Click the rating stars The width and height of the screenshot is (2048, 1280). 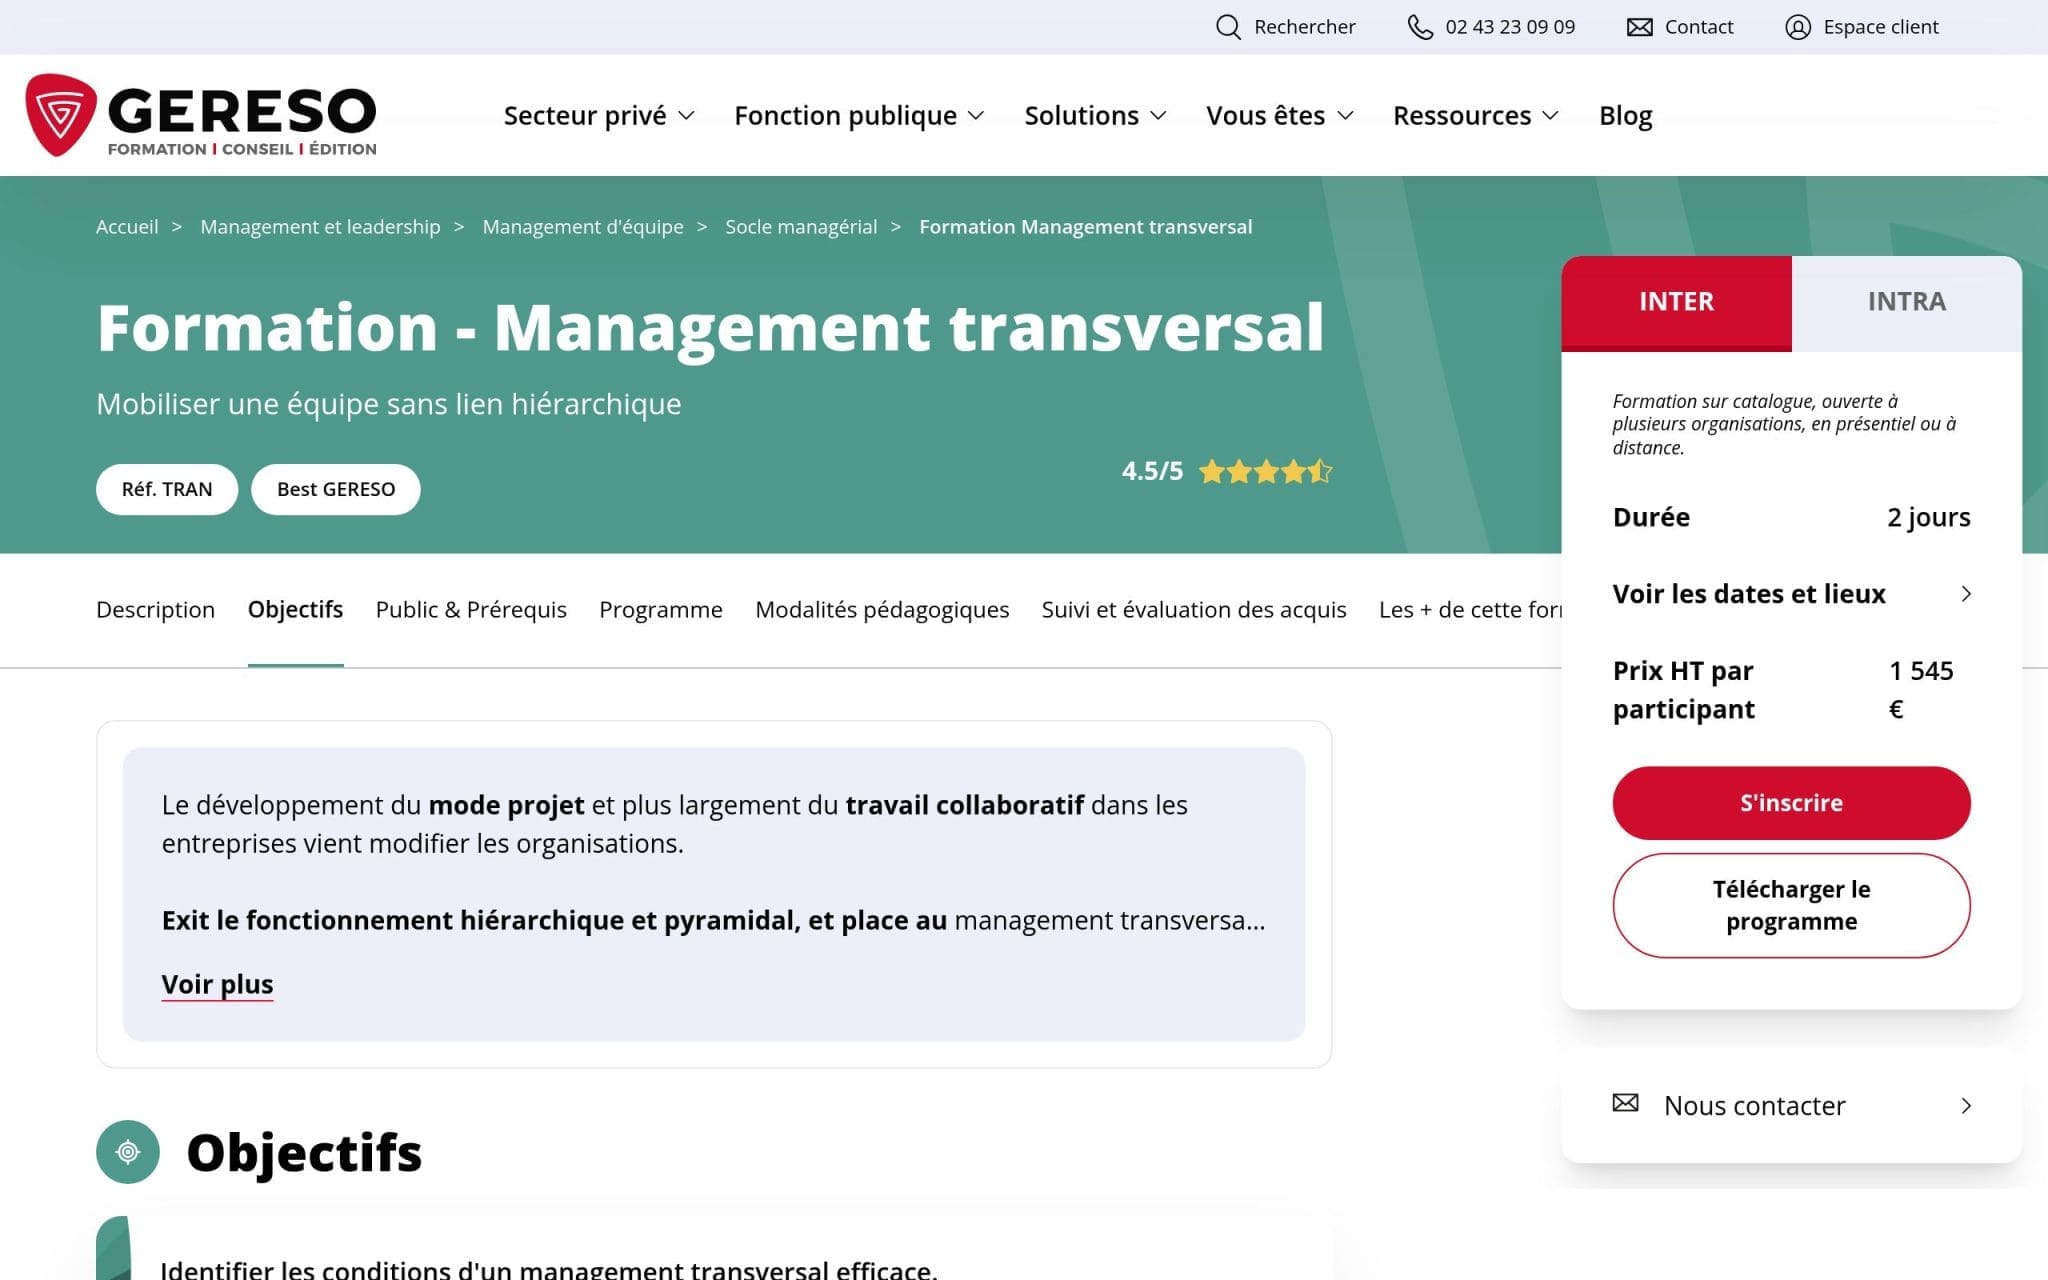[1266, 471]
